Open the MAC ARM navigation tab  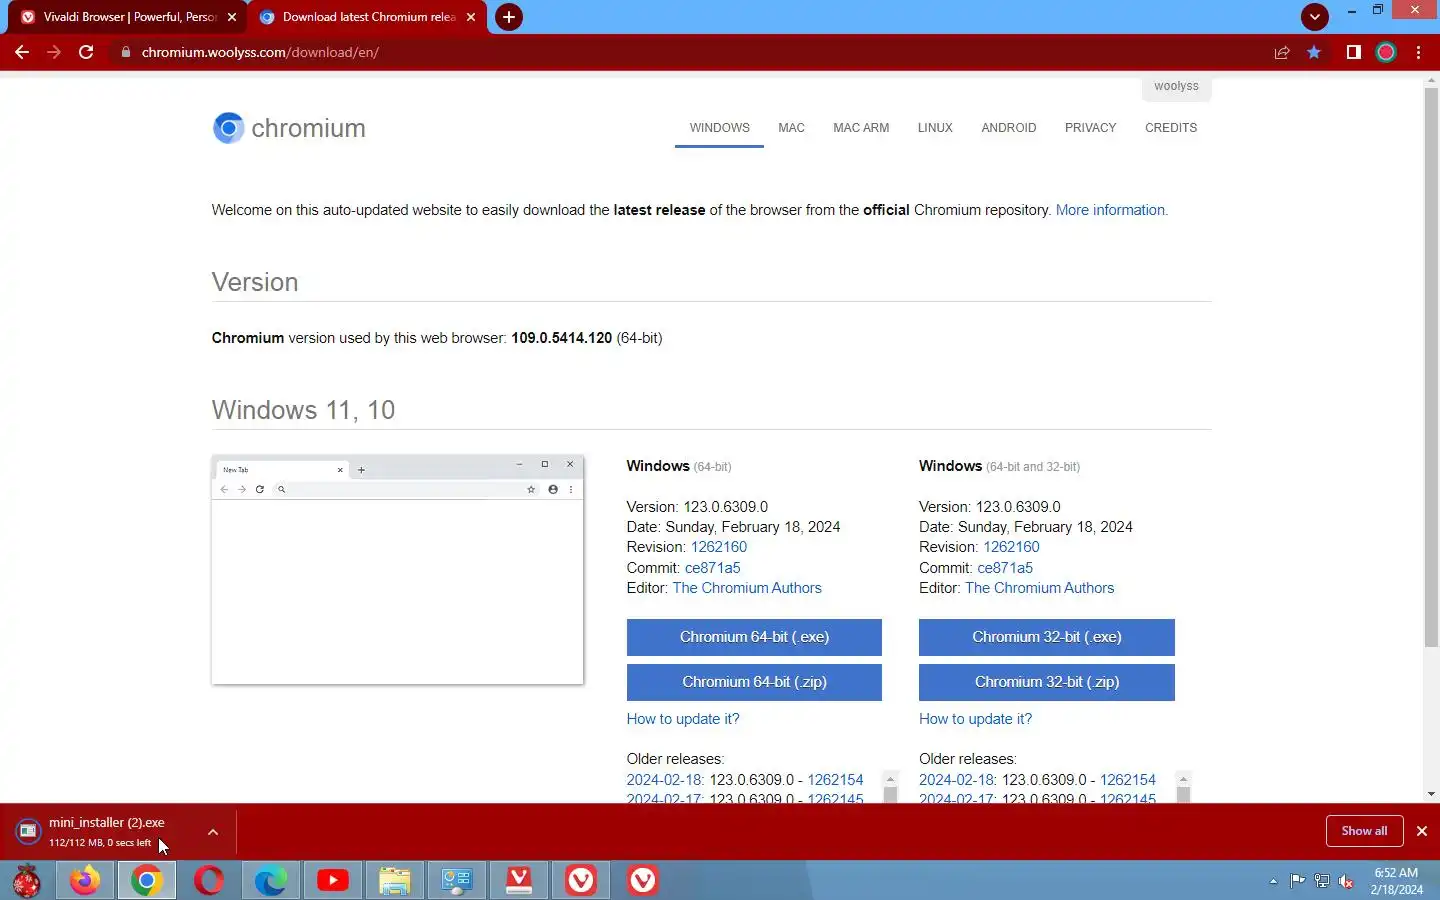pos(861,128)
